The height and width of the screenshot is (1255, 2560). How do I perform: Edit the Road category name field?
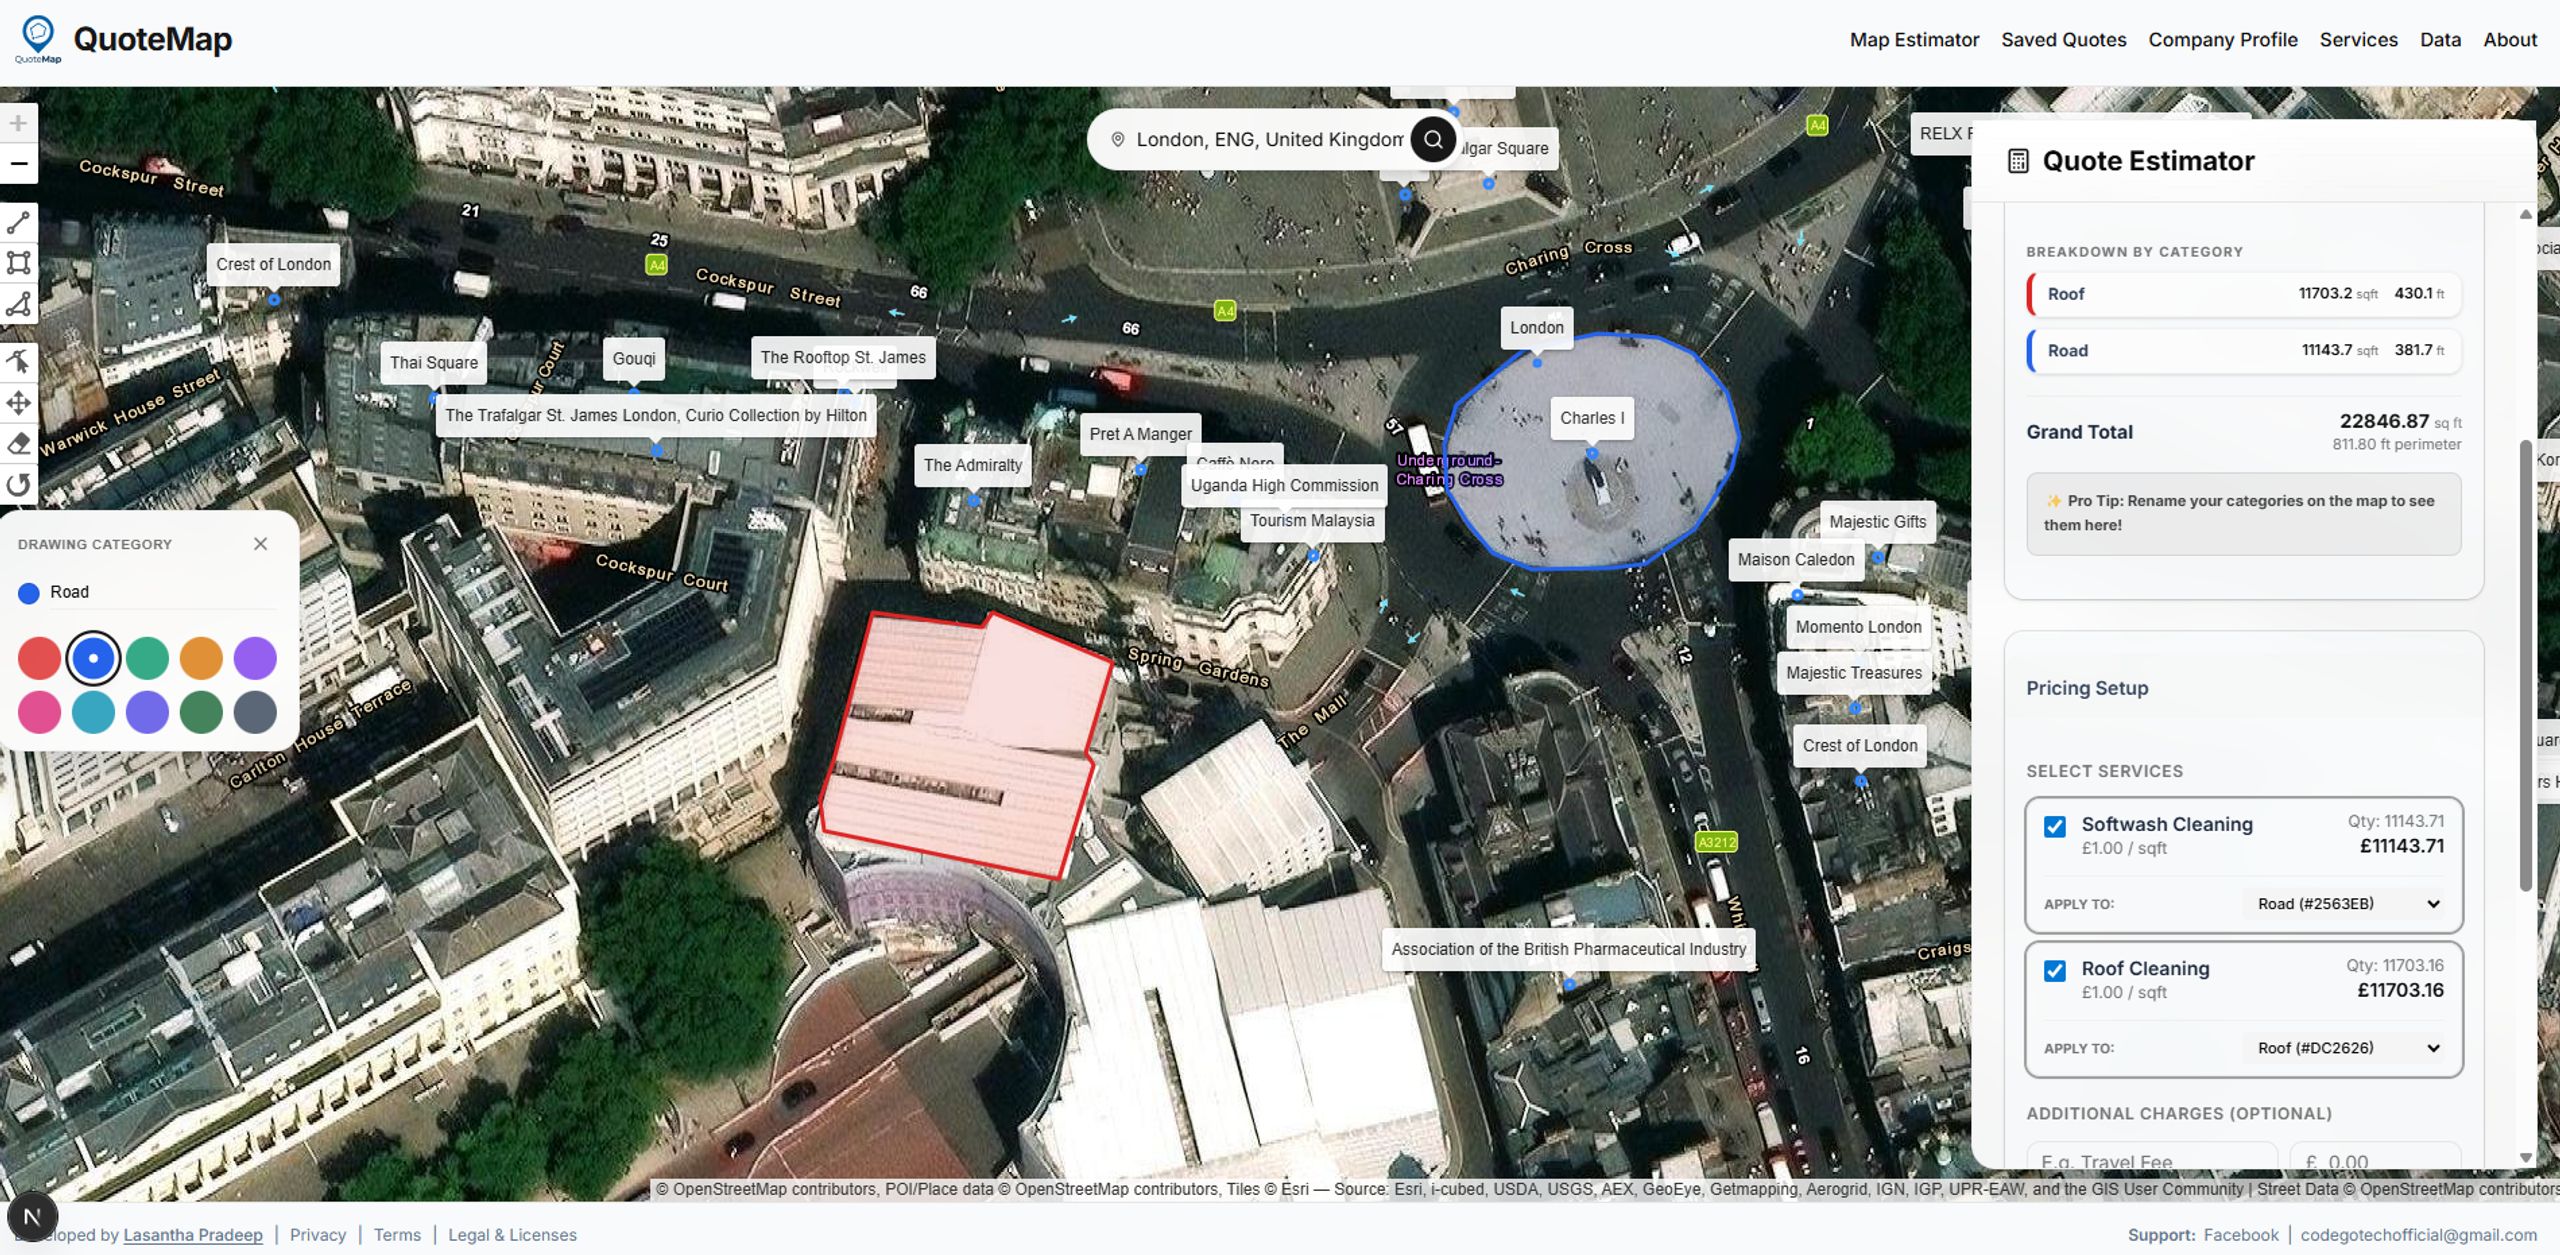click(162, 592)
